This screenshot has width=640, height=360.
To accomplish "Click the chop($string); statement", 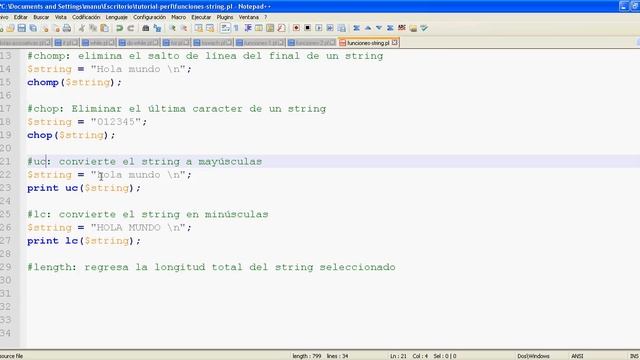I will point(71,135).
